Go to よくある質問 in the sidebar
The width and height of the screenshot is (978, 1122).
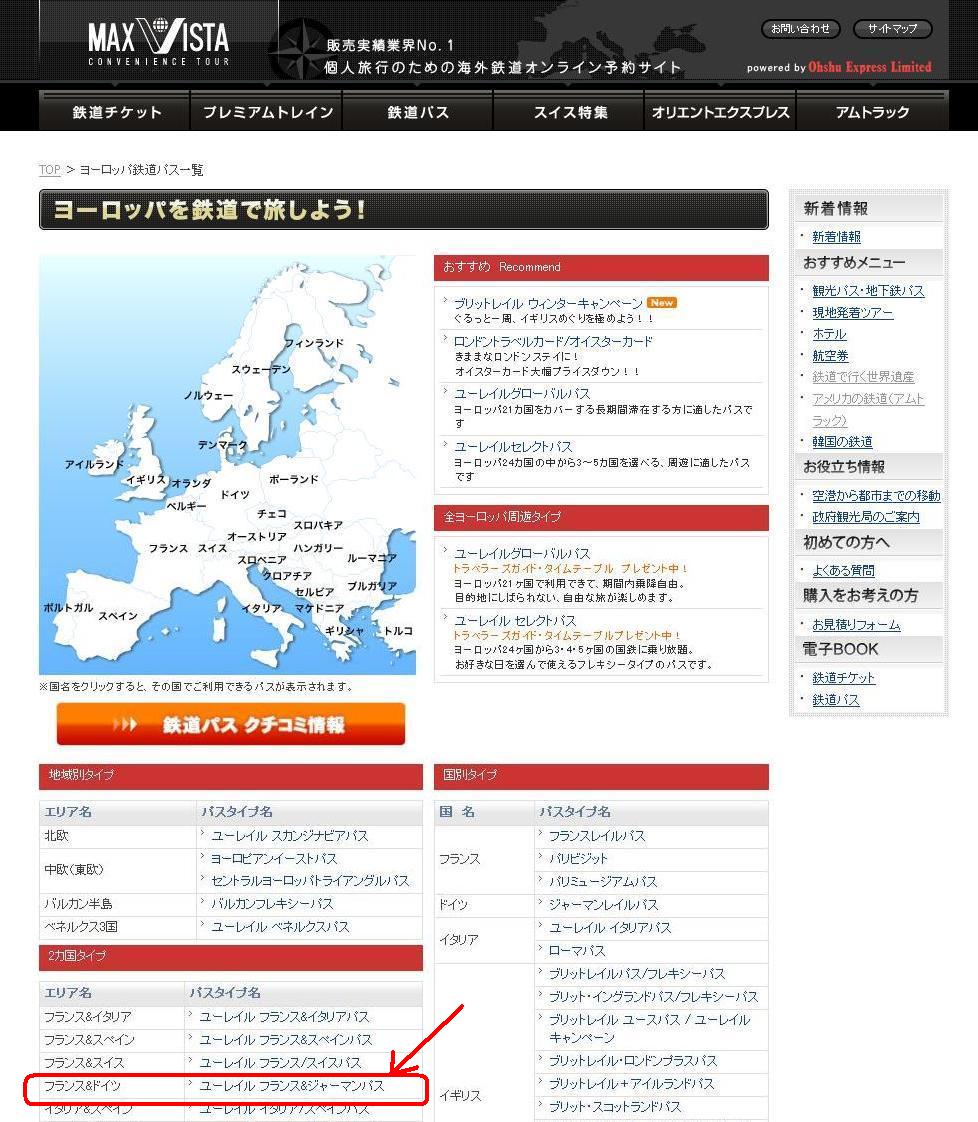click(x=843, y=571)
